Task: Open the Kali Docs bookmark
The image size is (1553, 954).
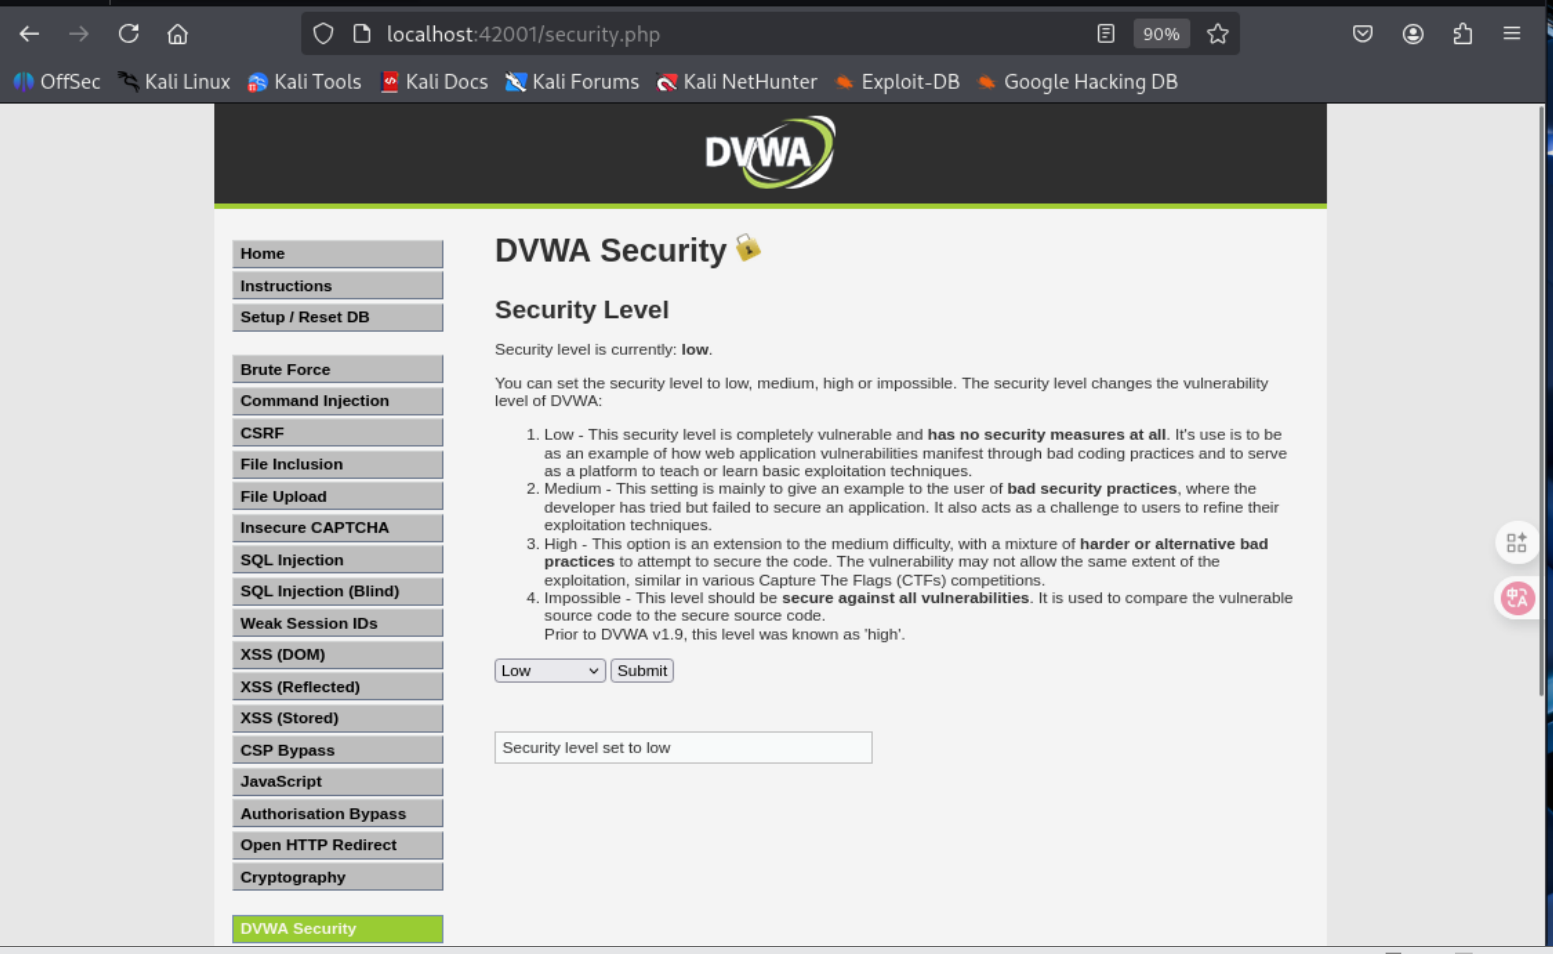Action: [434, 82]
